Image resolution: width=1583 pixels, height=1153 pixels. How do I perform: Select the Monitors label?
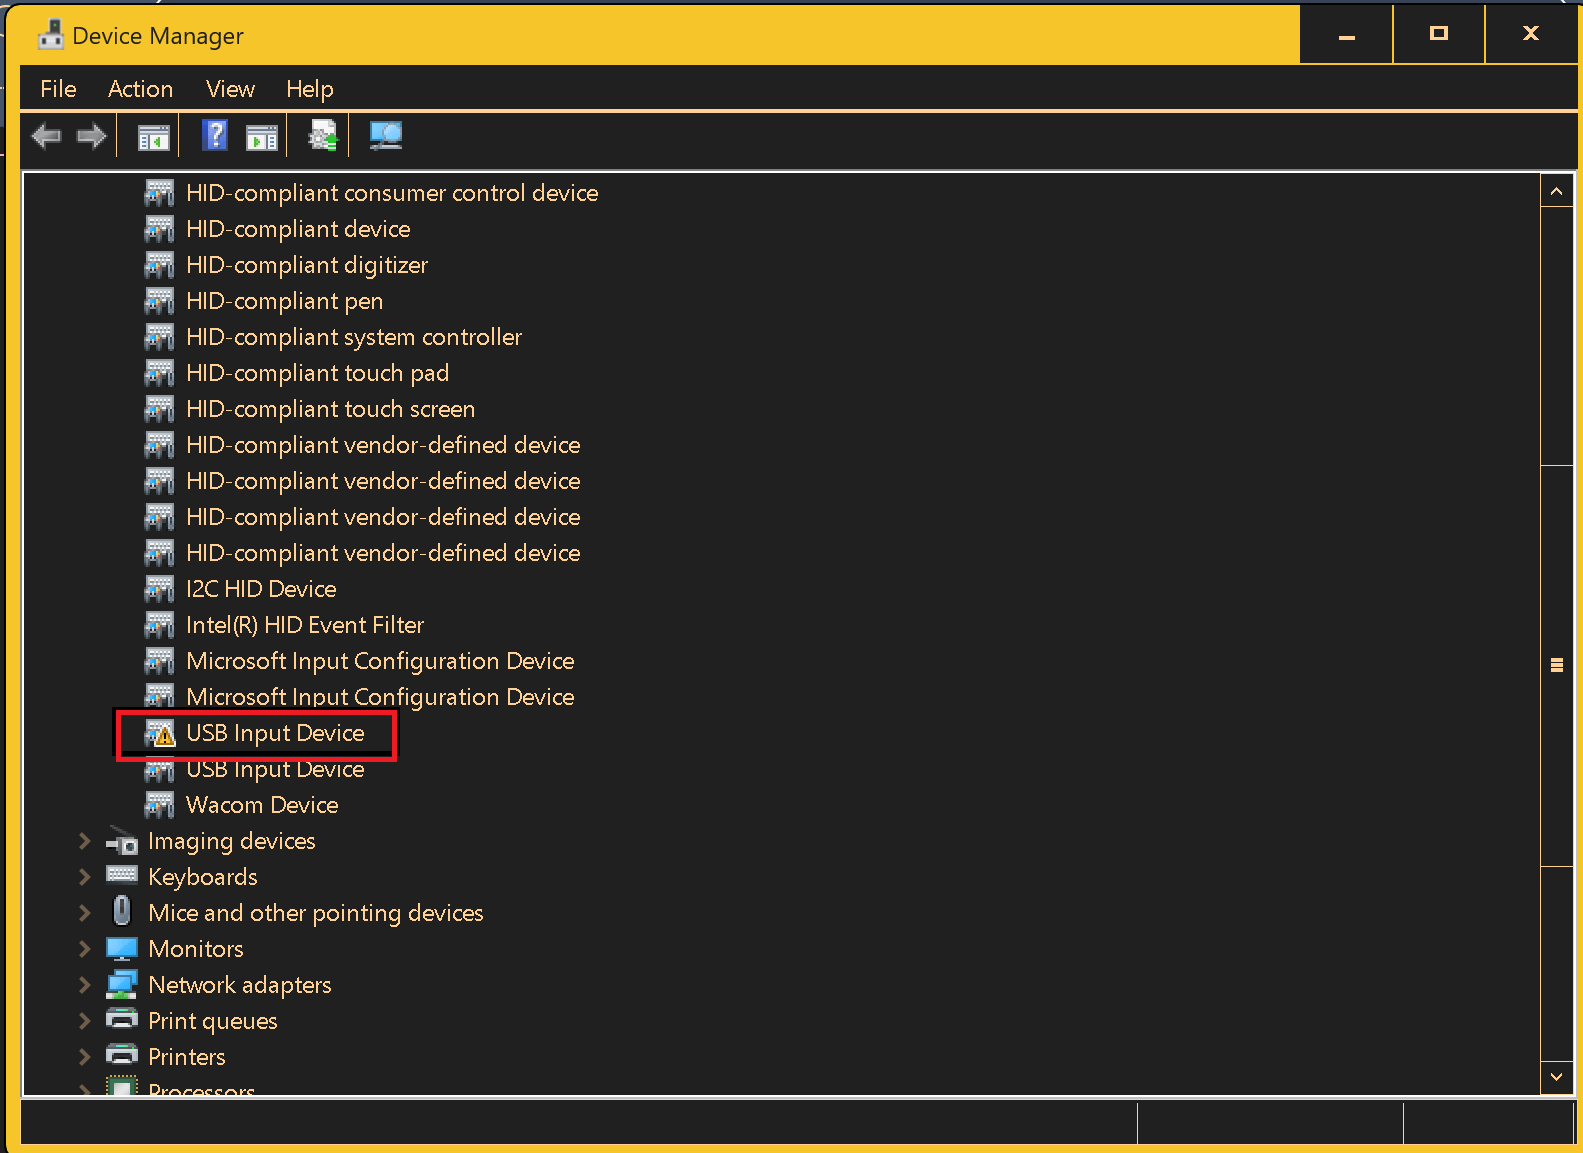(196, 949)
